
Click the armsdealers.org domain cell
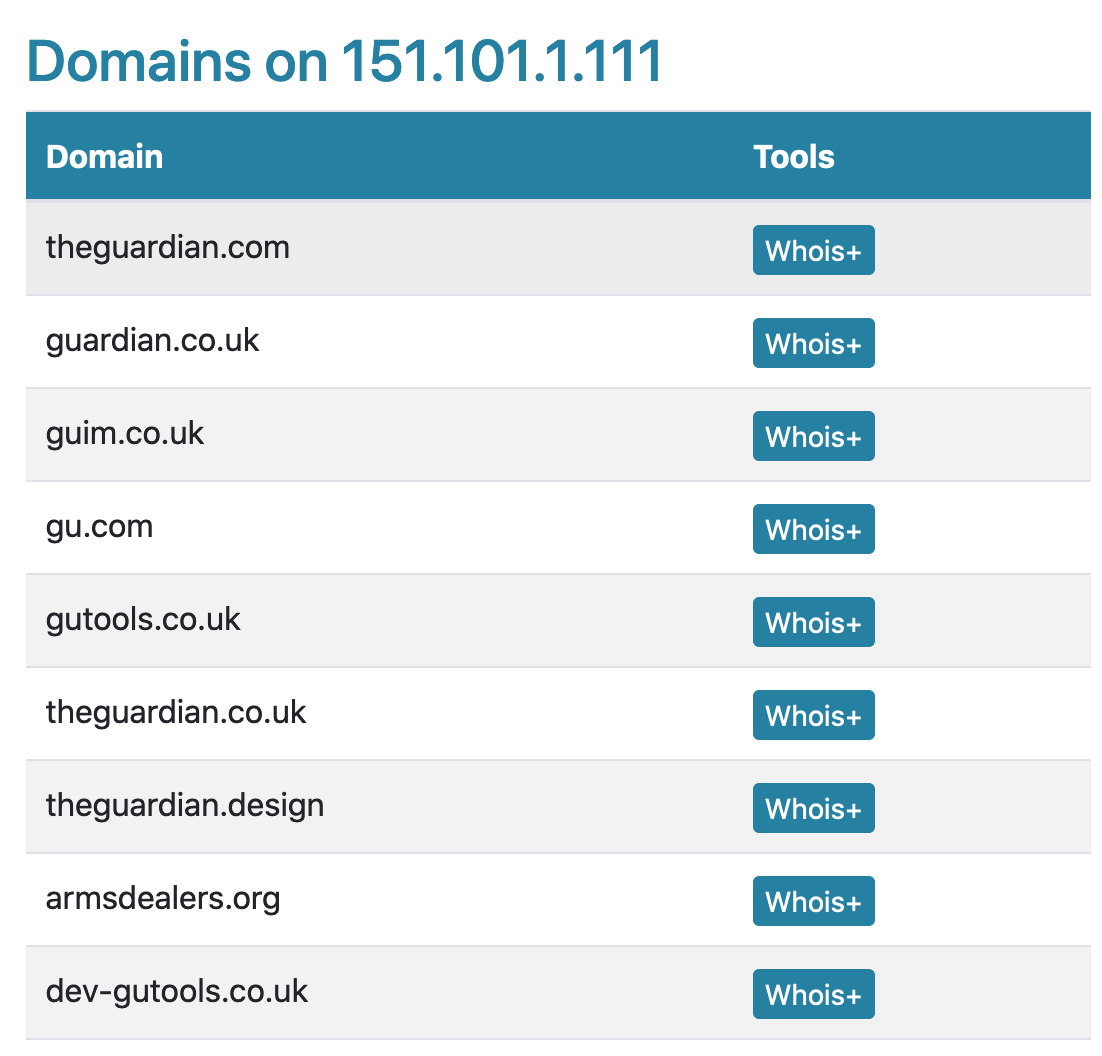(x=163, y=899)
